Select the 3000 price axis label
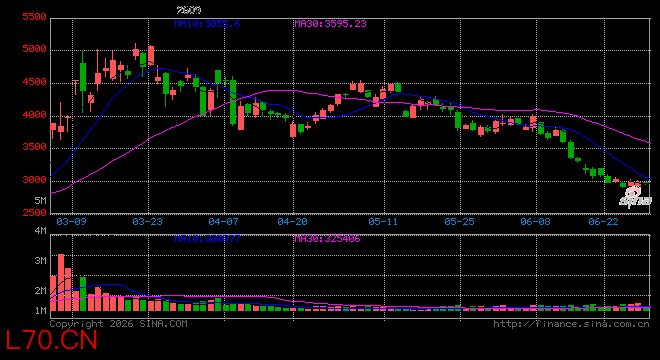660x360 pixels. pos(34,180)
